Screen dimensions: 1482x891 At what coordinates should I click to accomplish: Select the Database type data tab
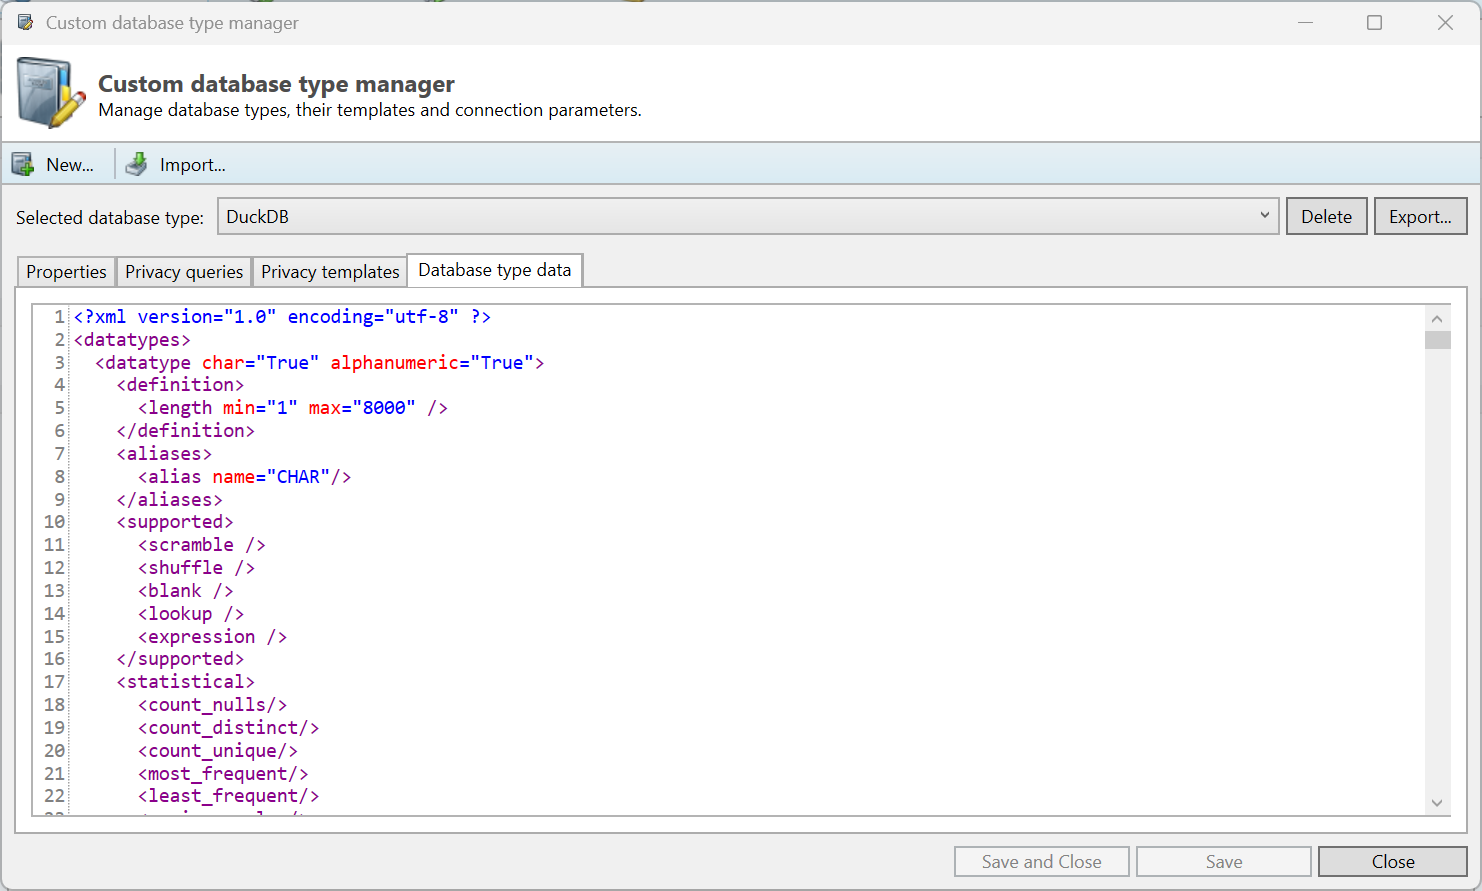495,270
